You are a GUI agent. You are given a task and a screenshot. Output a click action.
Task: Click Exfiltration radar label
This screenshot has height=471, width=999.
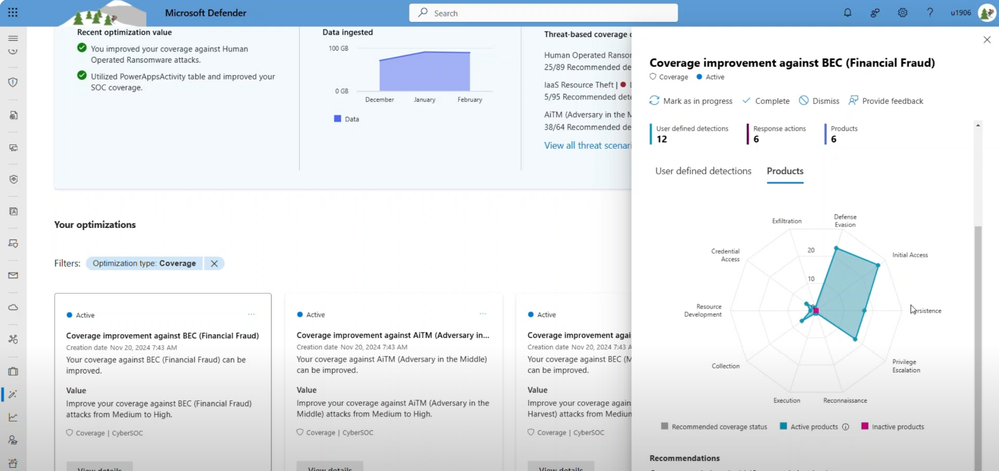(787, 221)
